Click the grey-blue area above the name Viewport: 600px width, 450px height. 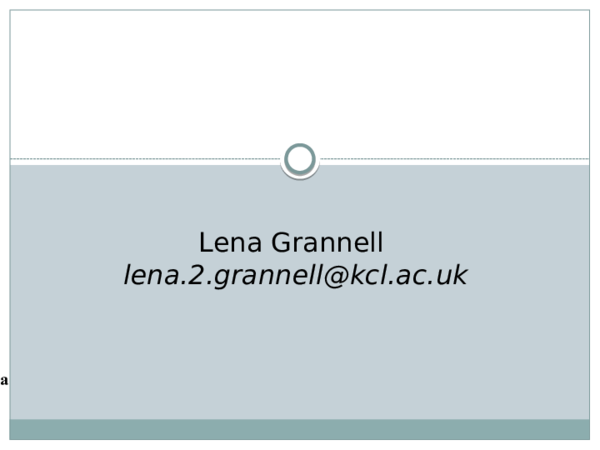[300, 200]
